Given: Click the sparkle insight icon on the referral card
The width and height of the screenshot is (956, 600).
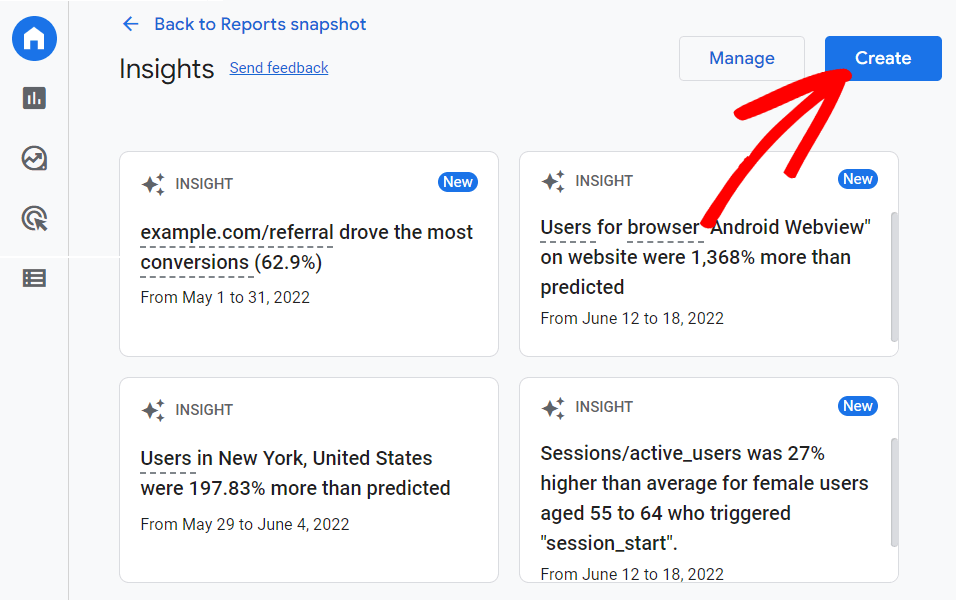Looking at the screenshot, I should [x=152, y=183].
